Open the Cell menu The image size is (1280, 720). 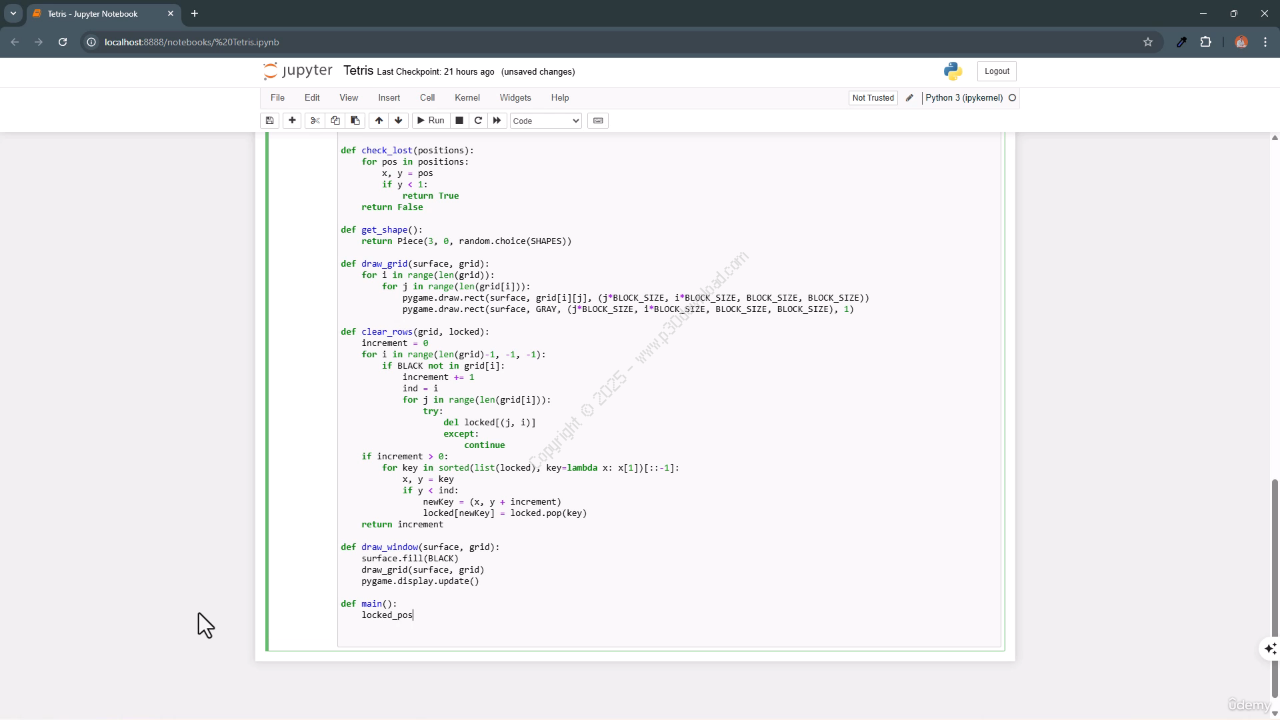point(427,98)
